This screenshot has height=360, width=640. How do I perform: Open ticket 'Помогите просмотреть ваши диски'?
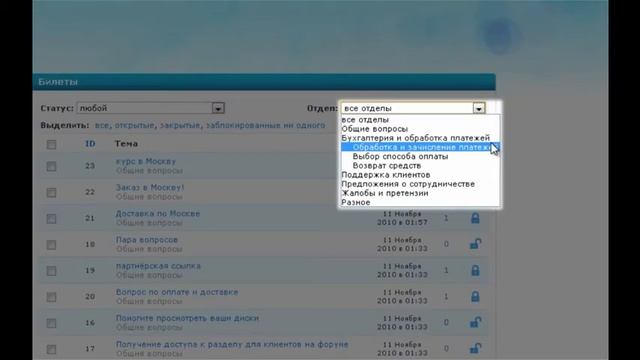187,318
